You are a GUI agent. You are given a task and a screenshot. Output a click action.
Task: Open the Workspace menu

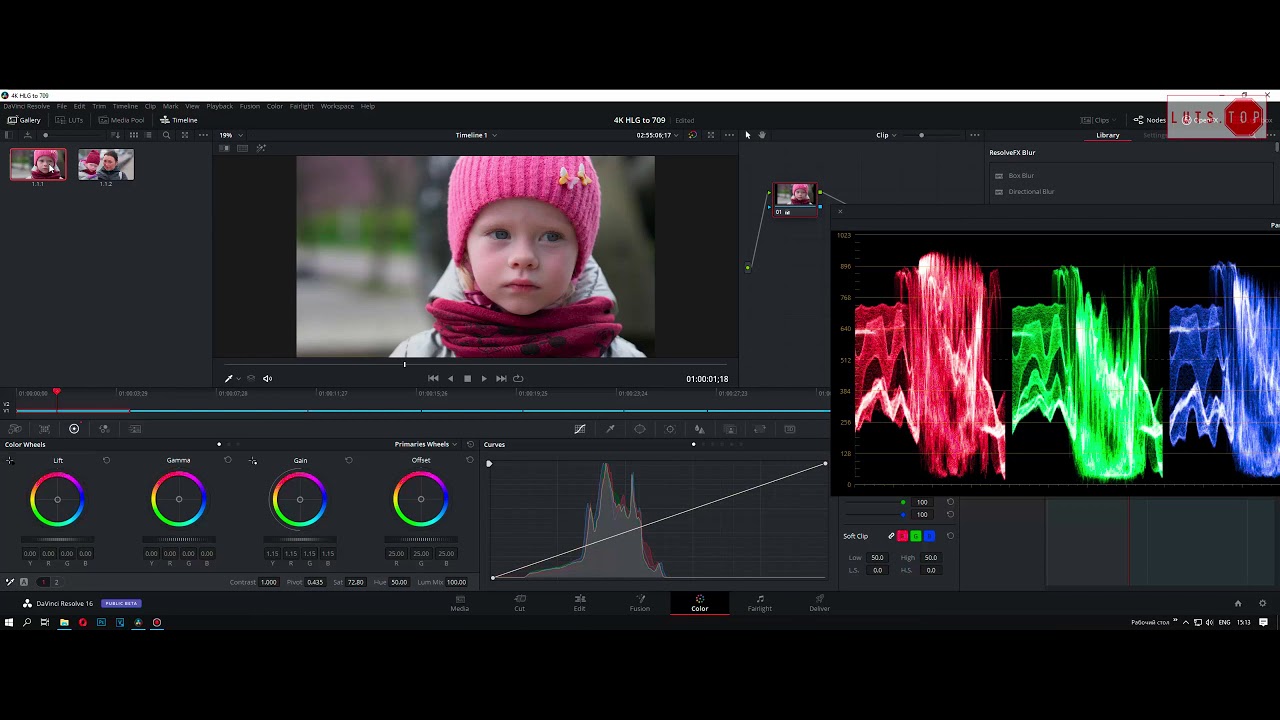[337, 106]
